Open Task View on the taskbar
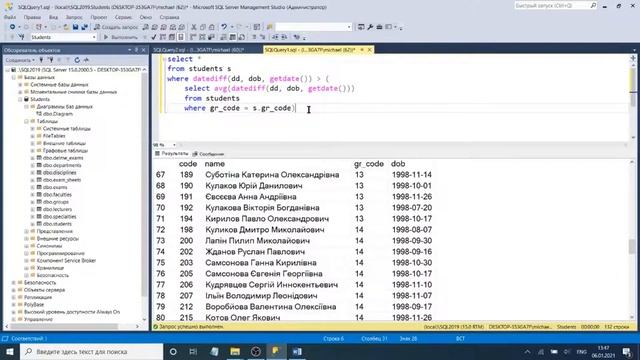Screen dimensions: 640x360 point(193,351)
